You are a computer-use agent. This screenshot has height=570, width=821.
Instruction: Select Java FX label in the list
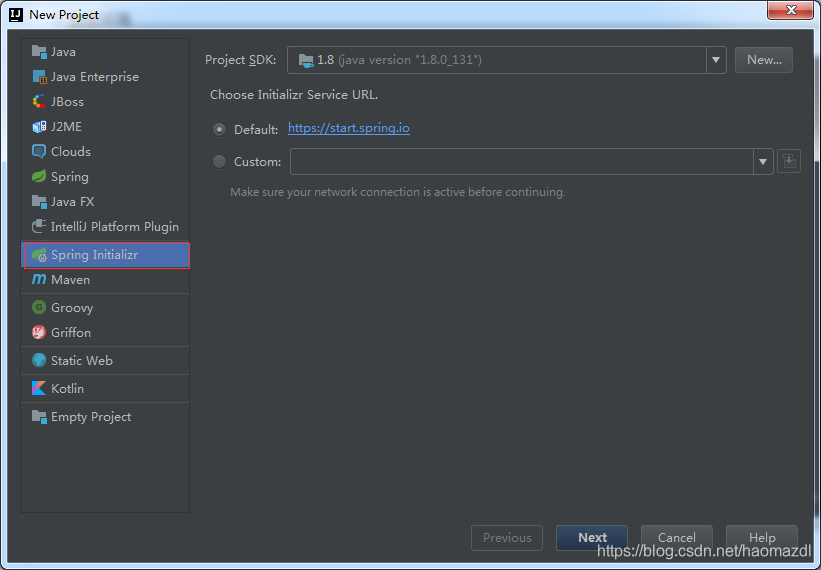coord(73,202)
